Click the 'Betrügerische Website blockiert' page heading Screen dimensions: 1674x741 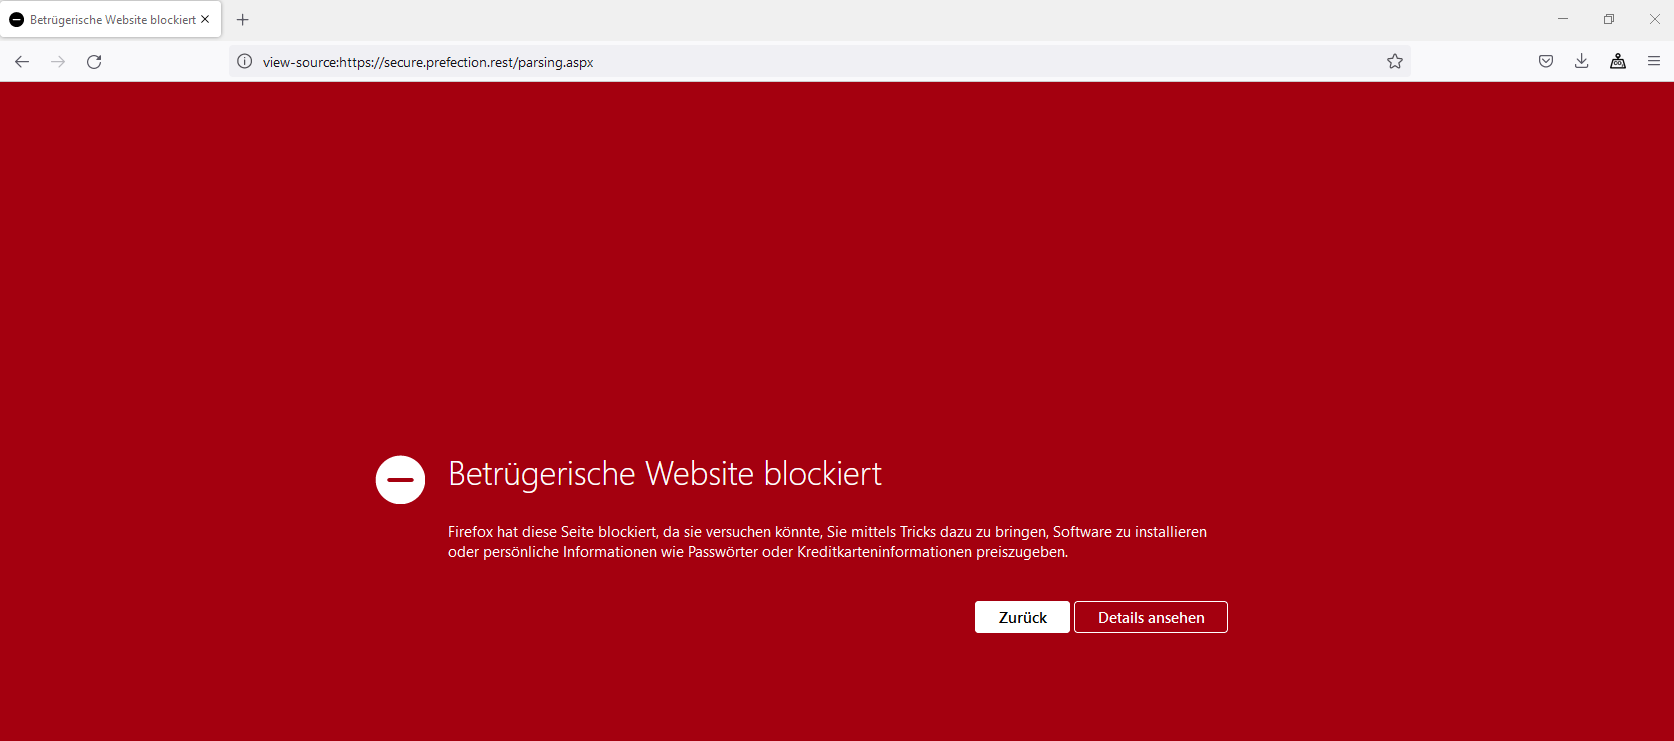click(665, 474)
